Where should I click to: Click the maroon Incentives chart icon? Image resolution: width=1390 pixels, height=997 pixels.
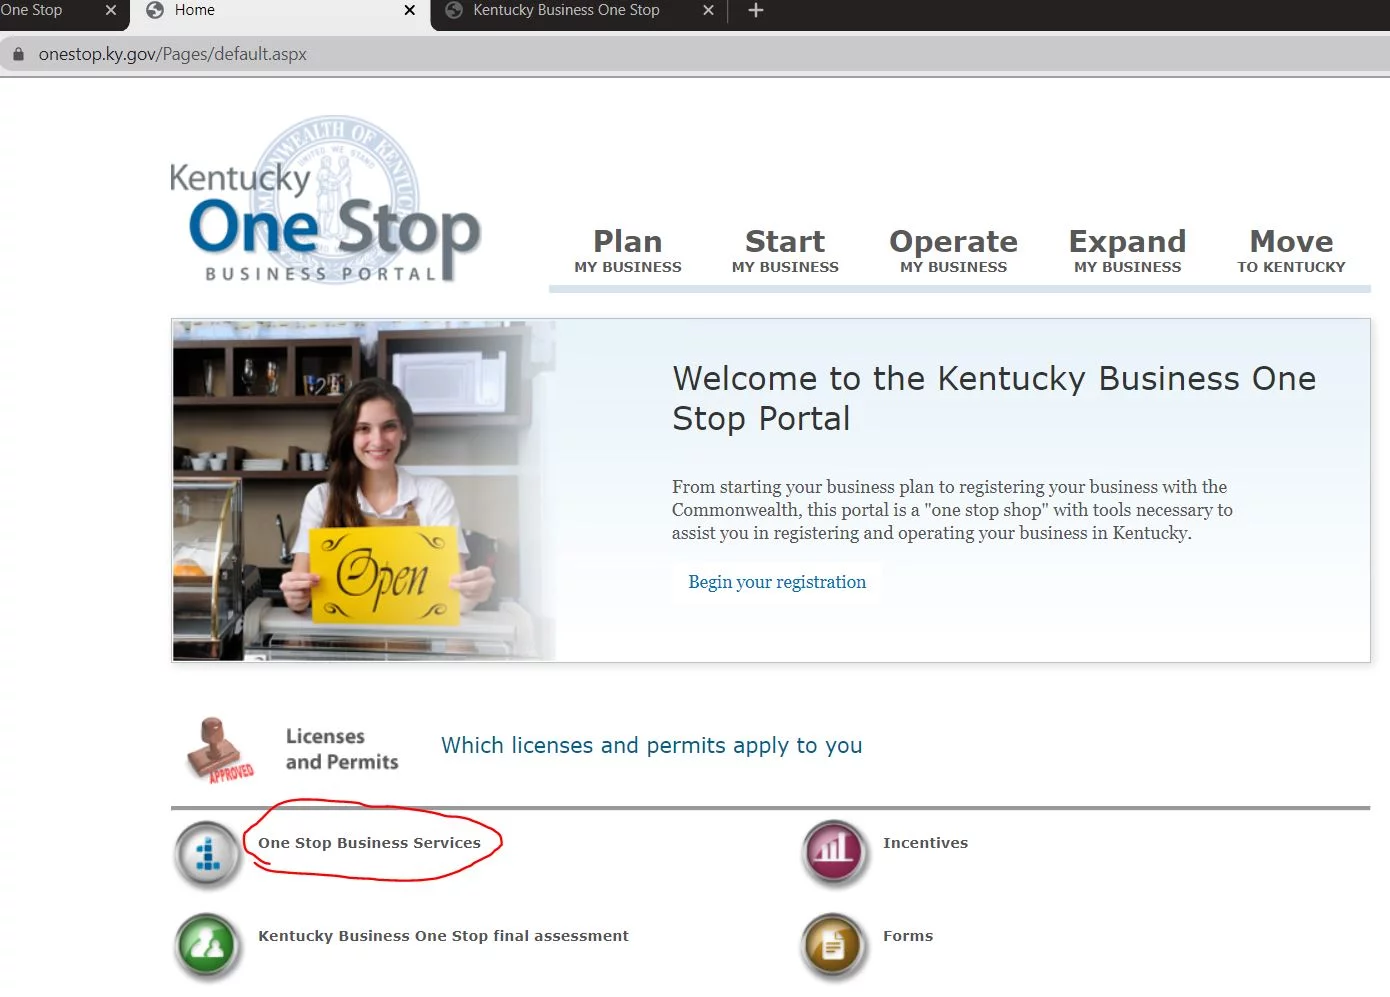(x=833, y=853)
